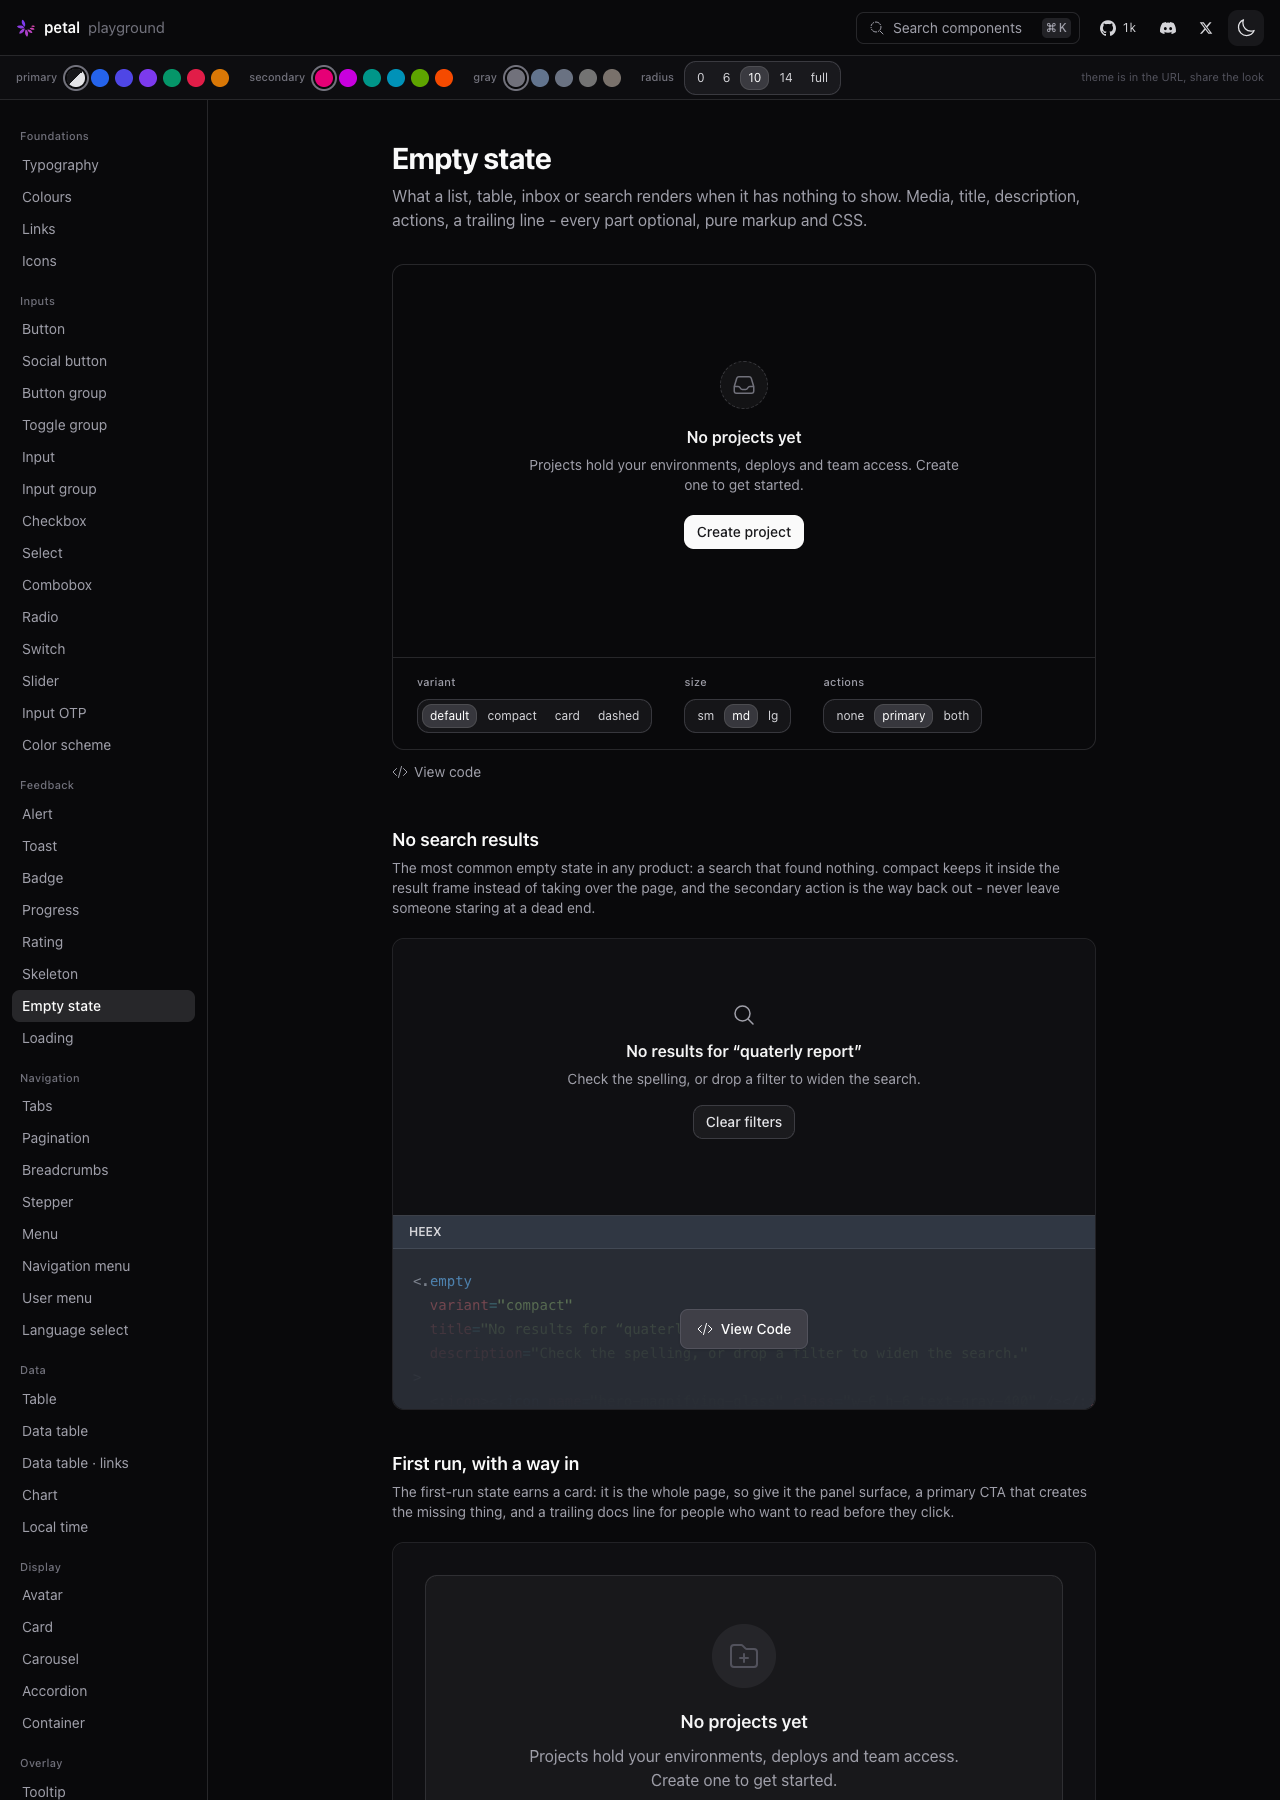Image resolution: width=1280 pixels, height=1800 pixels.
Task: Open the X (Twitter) profile icon
Action: tap(1206, 28)
